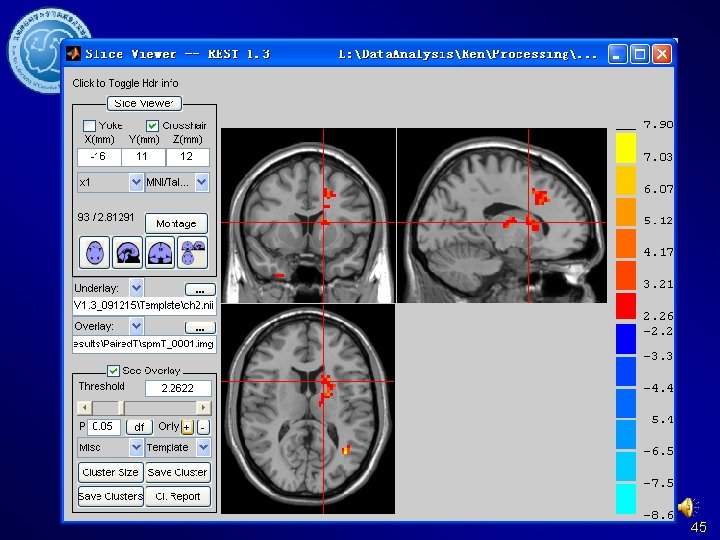The image size is (720, 540).
Task: Show only negative values with - button
Action: click(x=203, y=428)
